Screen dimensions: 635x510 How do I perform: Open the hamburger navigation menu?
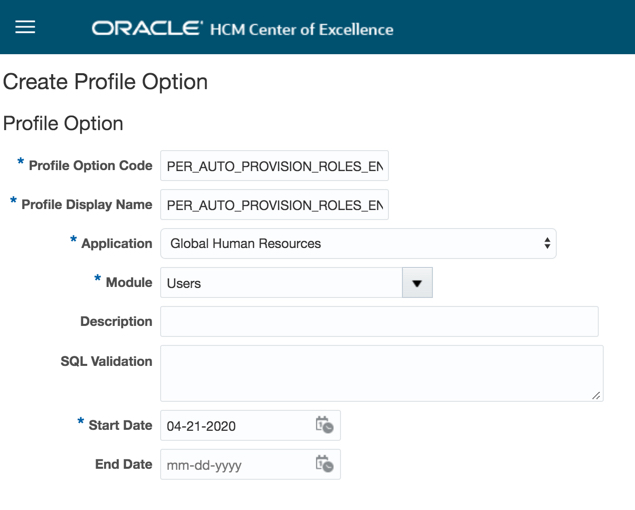(x=25, y=27)
